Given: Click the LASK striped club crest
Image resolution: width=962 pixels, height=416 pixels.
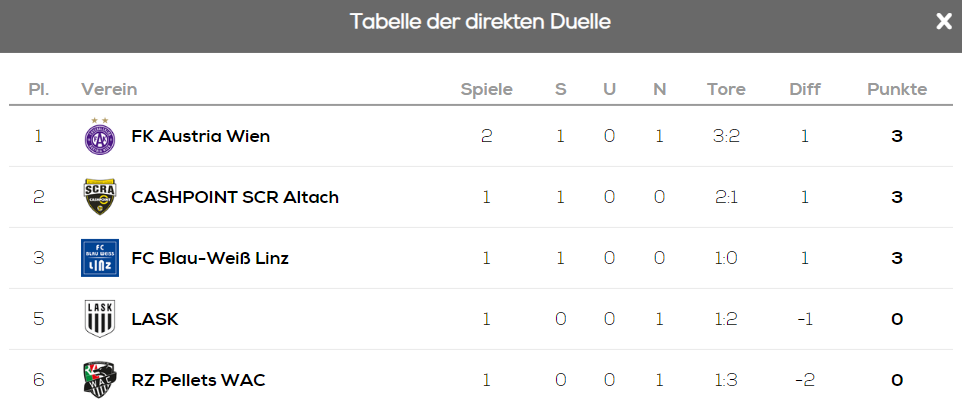Looking at the screenshot, I should [100, 319].
